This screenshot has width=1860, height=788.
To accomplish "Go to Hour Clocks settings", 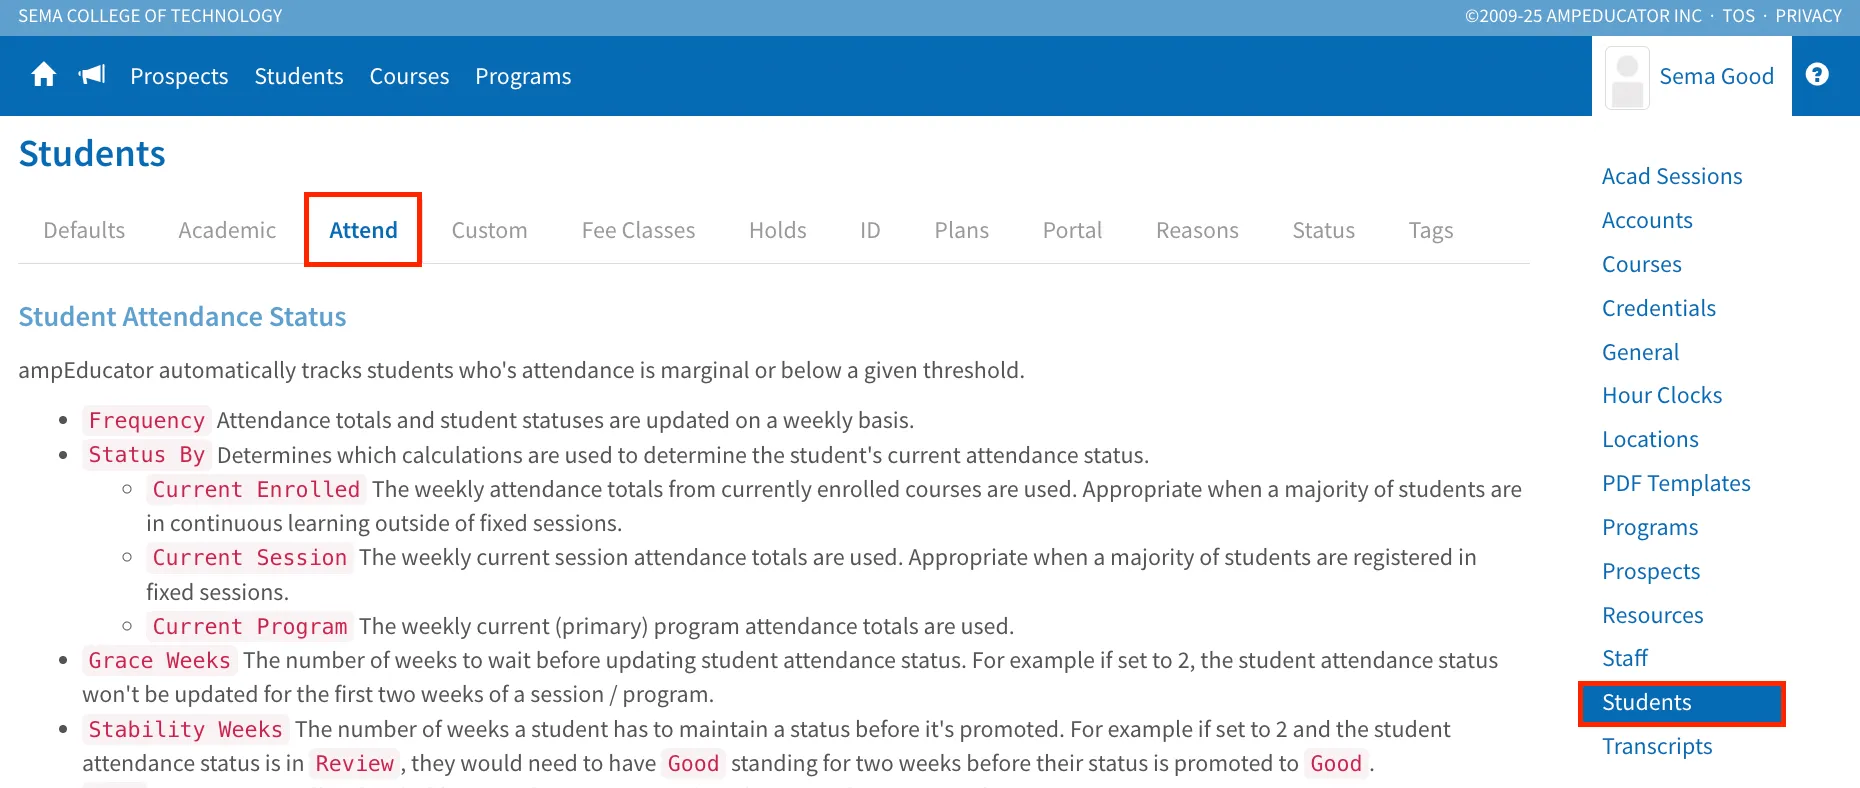I will [x=1662, y=395].
